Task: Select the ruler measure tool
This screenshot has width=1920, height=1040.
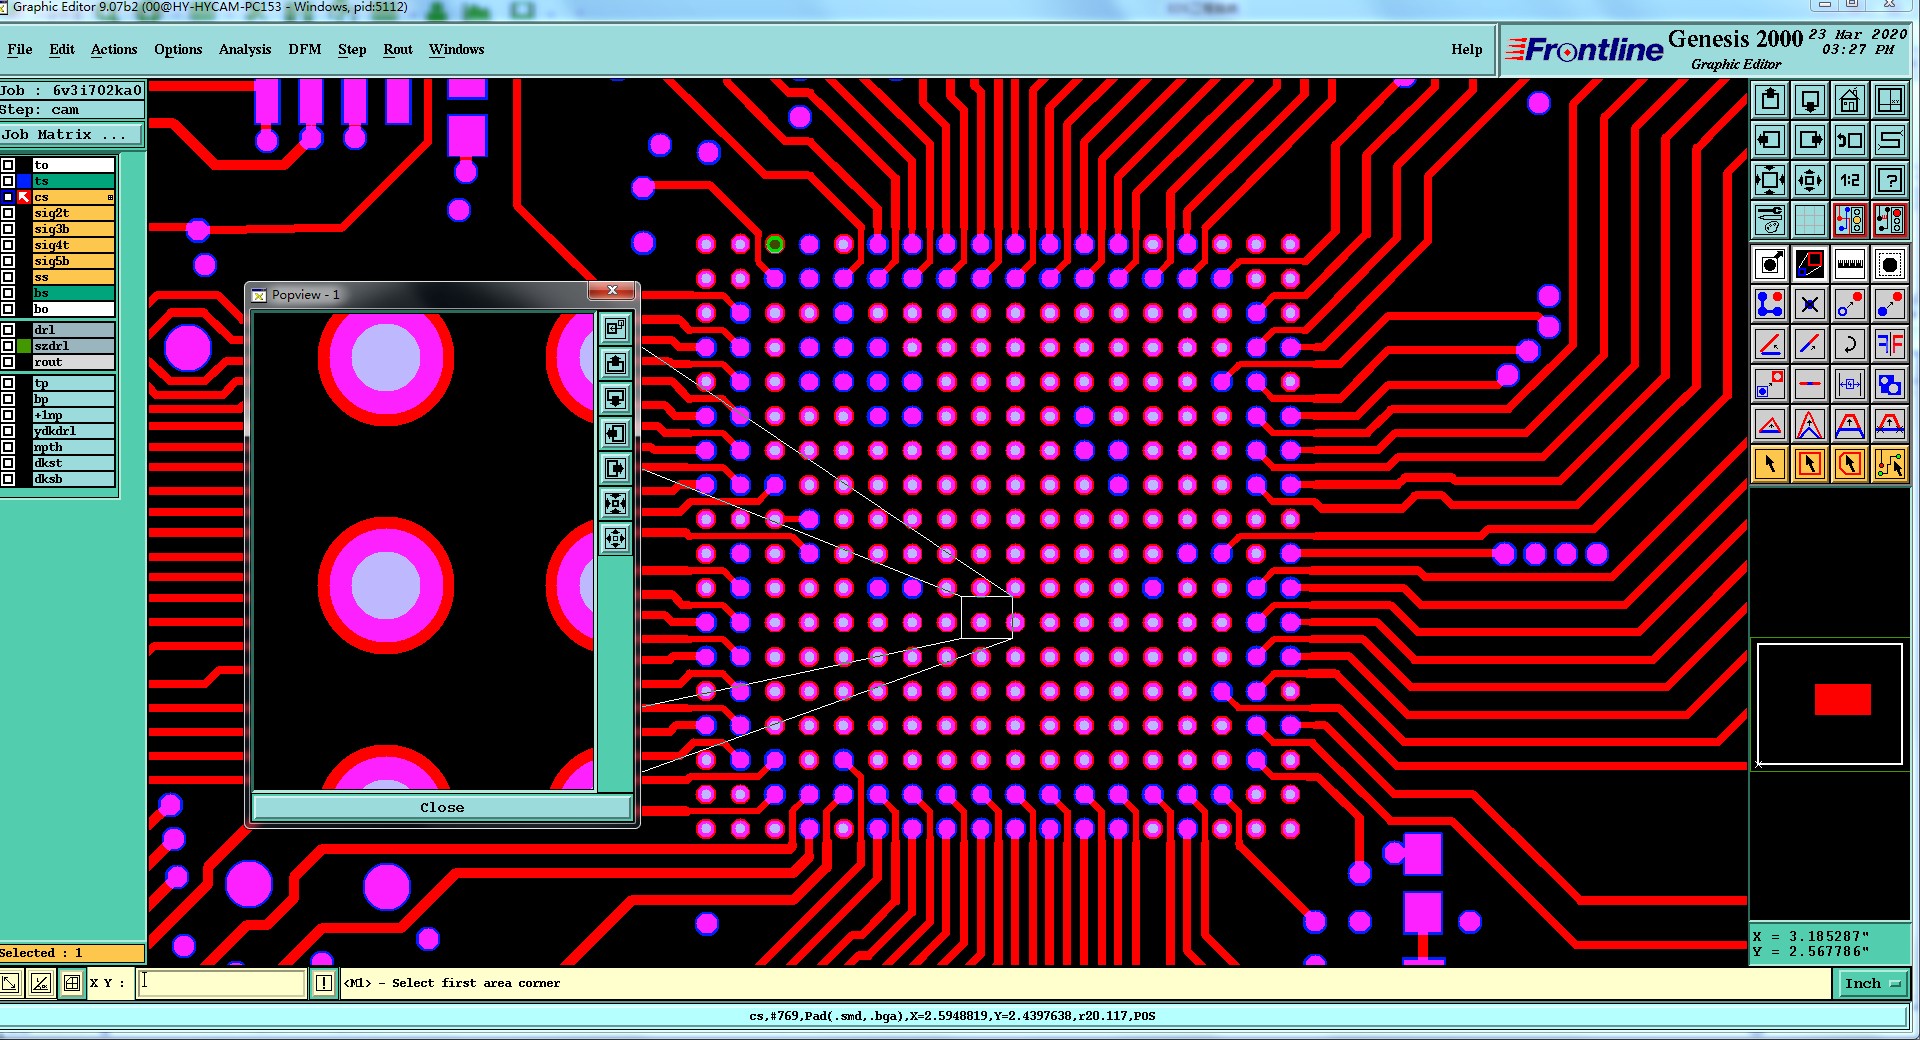Action: point(1850,265)
